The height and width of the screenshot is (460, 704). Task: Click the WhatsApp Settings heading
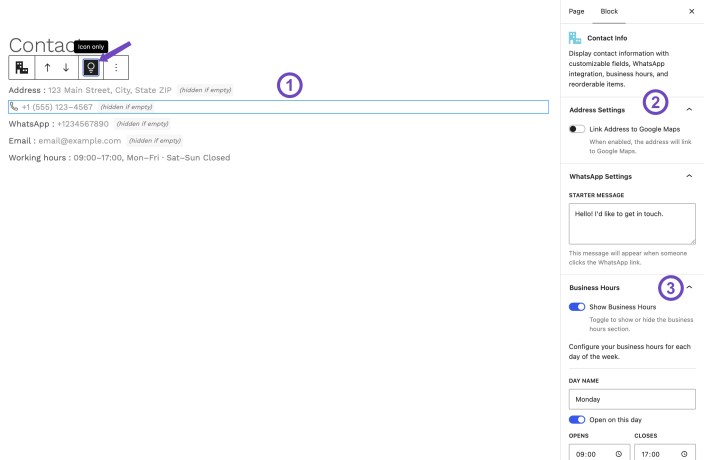[x=600, y=176]
